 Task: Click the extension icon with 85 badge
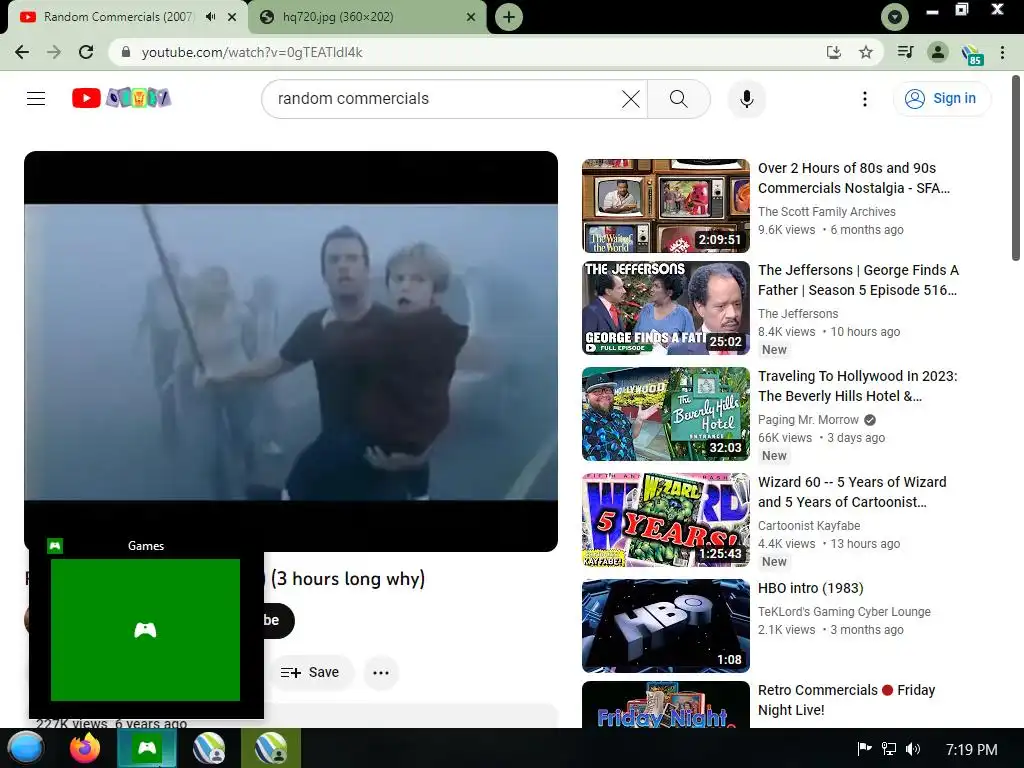[972, 54]
